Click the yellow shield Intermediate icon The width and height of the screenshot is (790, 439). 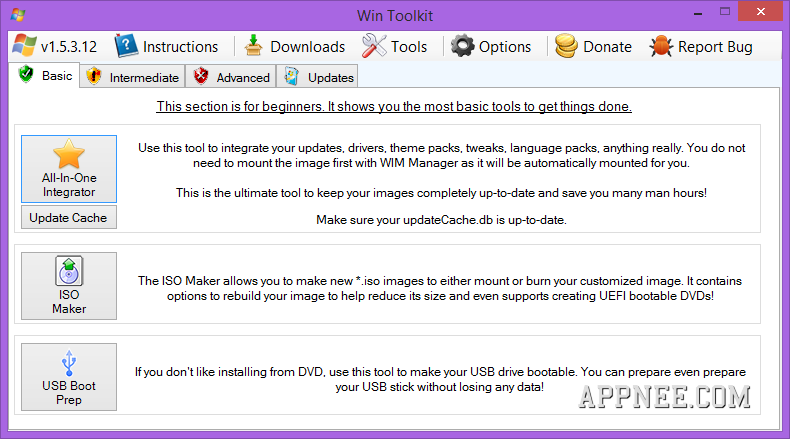pos(94,77)
